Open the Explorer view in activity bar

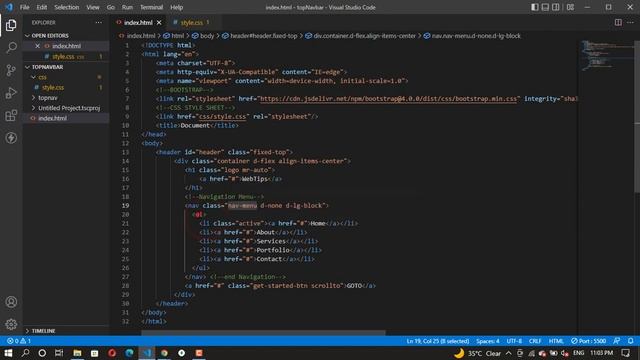click(x=11, y=25)
